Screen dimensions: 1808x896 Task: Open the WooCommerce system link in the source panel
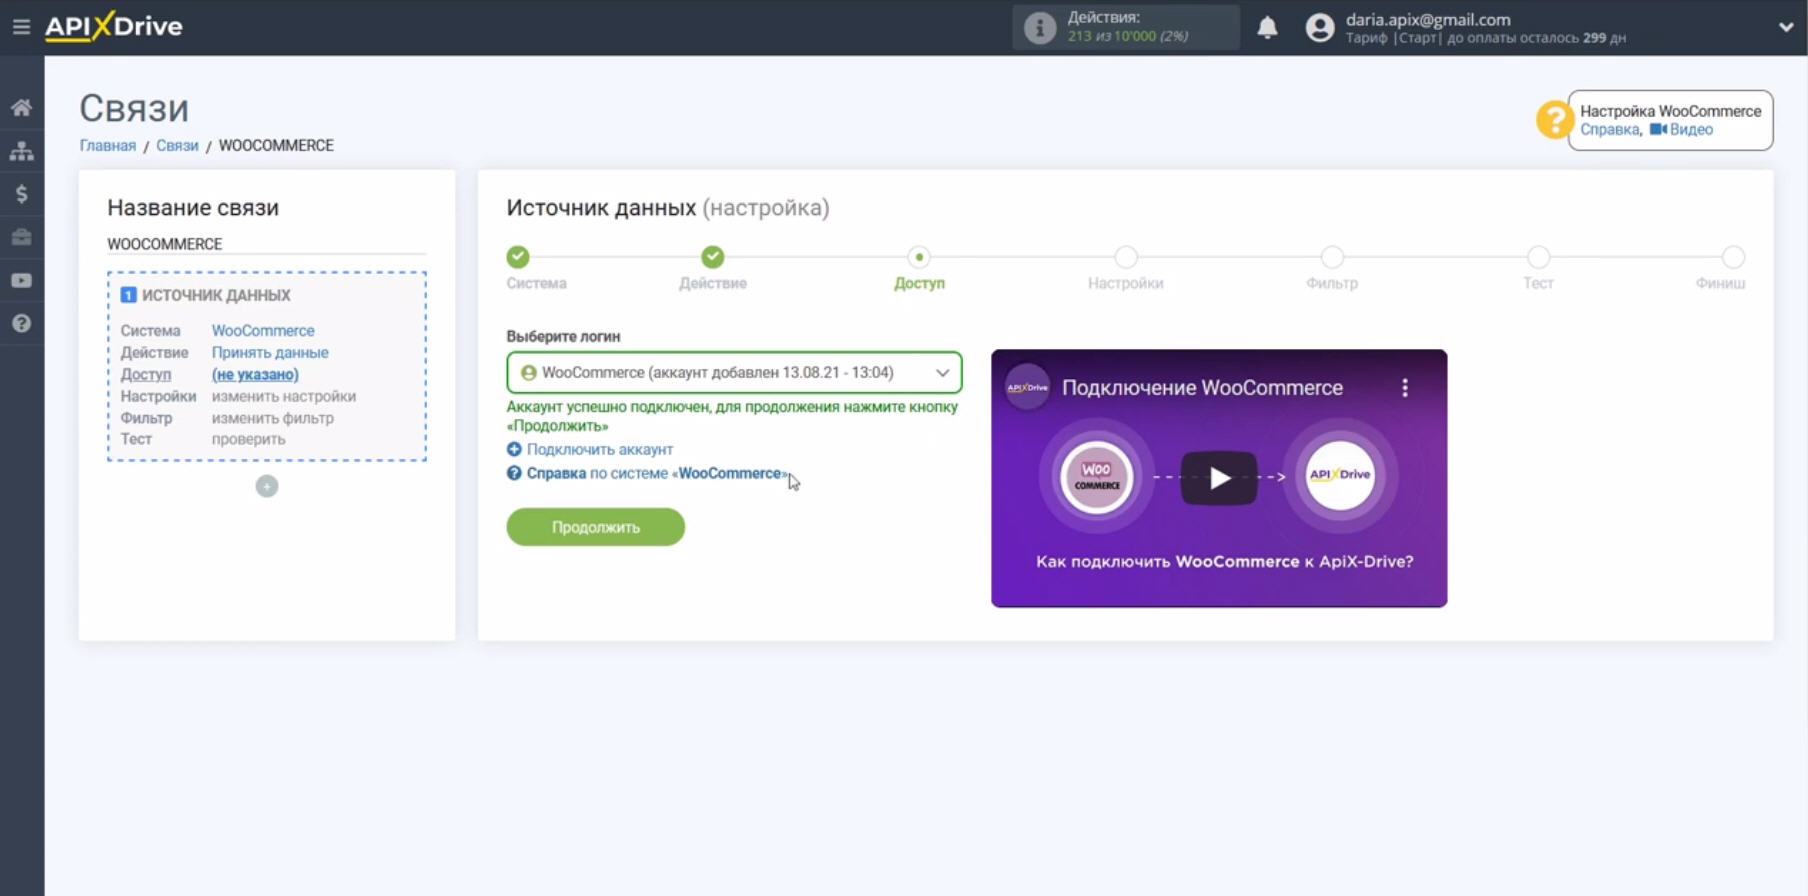(x=263, y=331)
